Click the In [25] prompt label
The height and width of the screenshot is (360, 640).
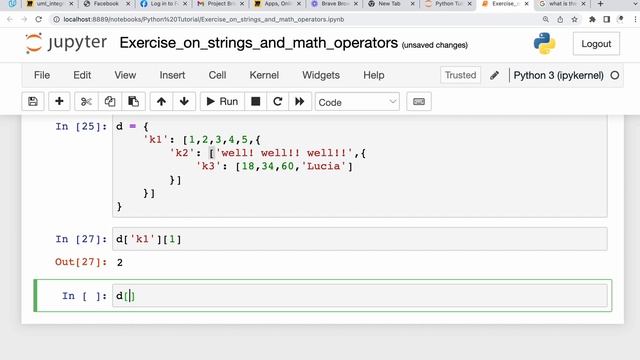coord(81,127)
